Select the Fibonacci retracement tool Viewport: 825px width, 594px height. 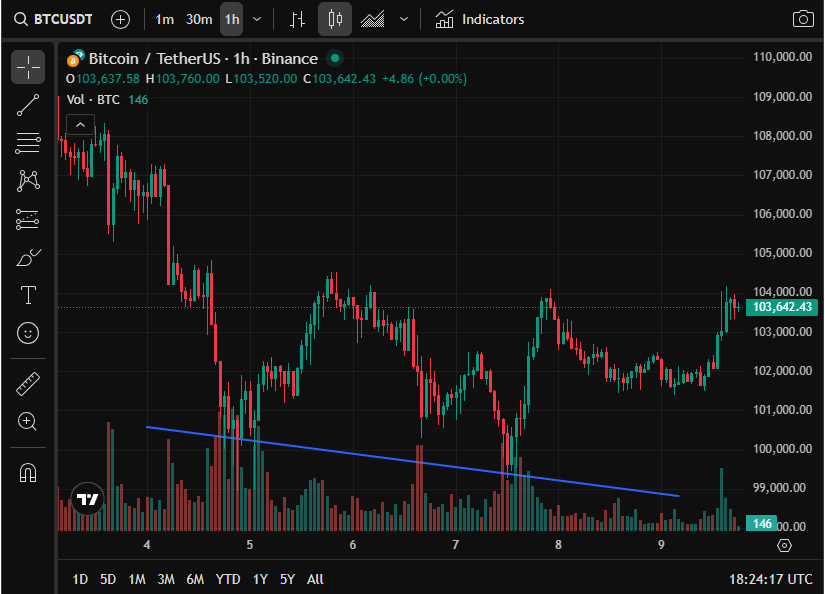click(28, 143)
